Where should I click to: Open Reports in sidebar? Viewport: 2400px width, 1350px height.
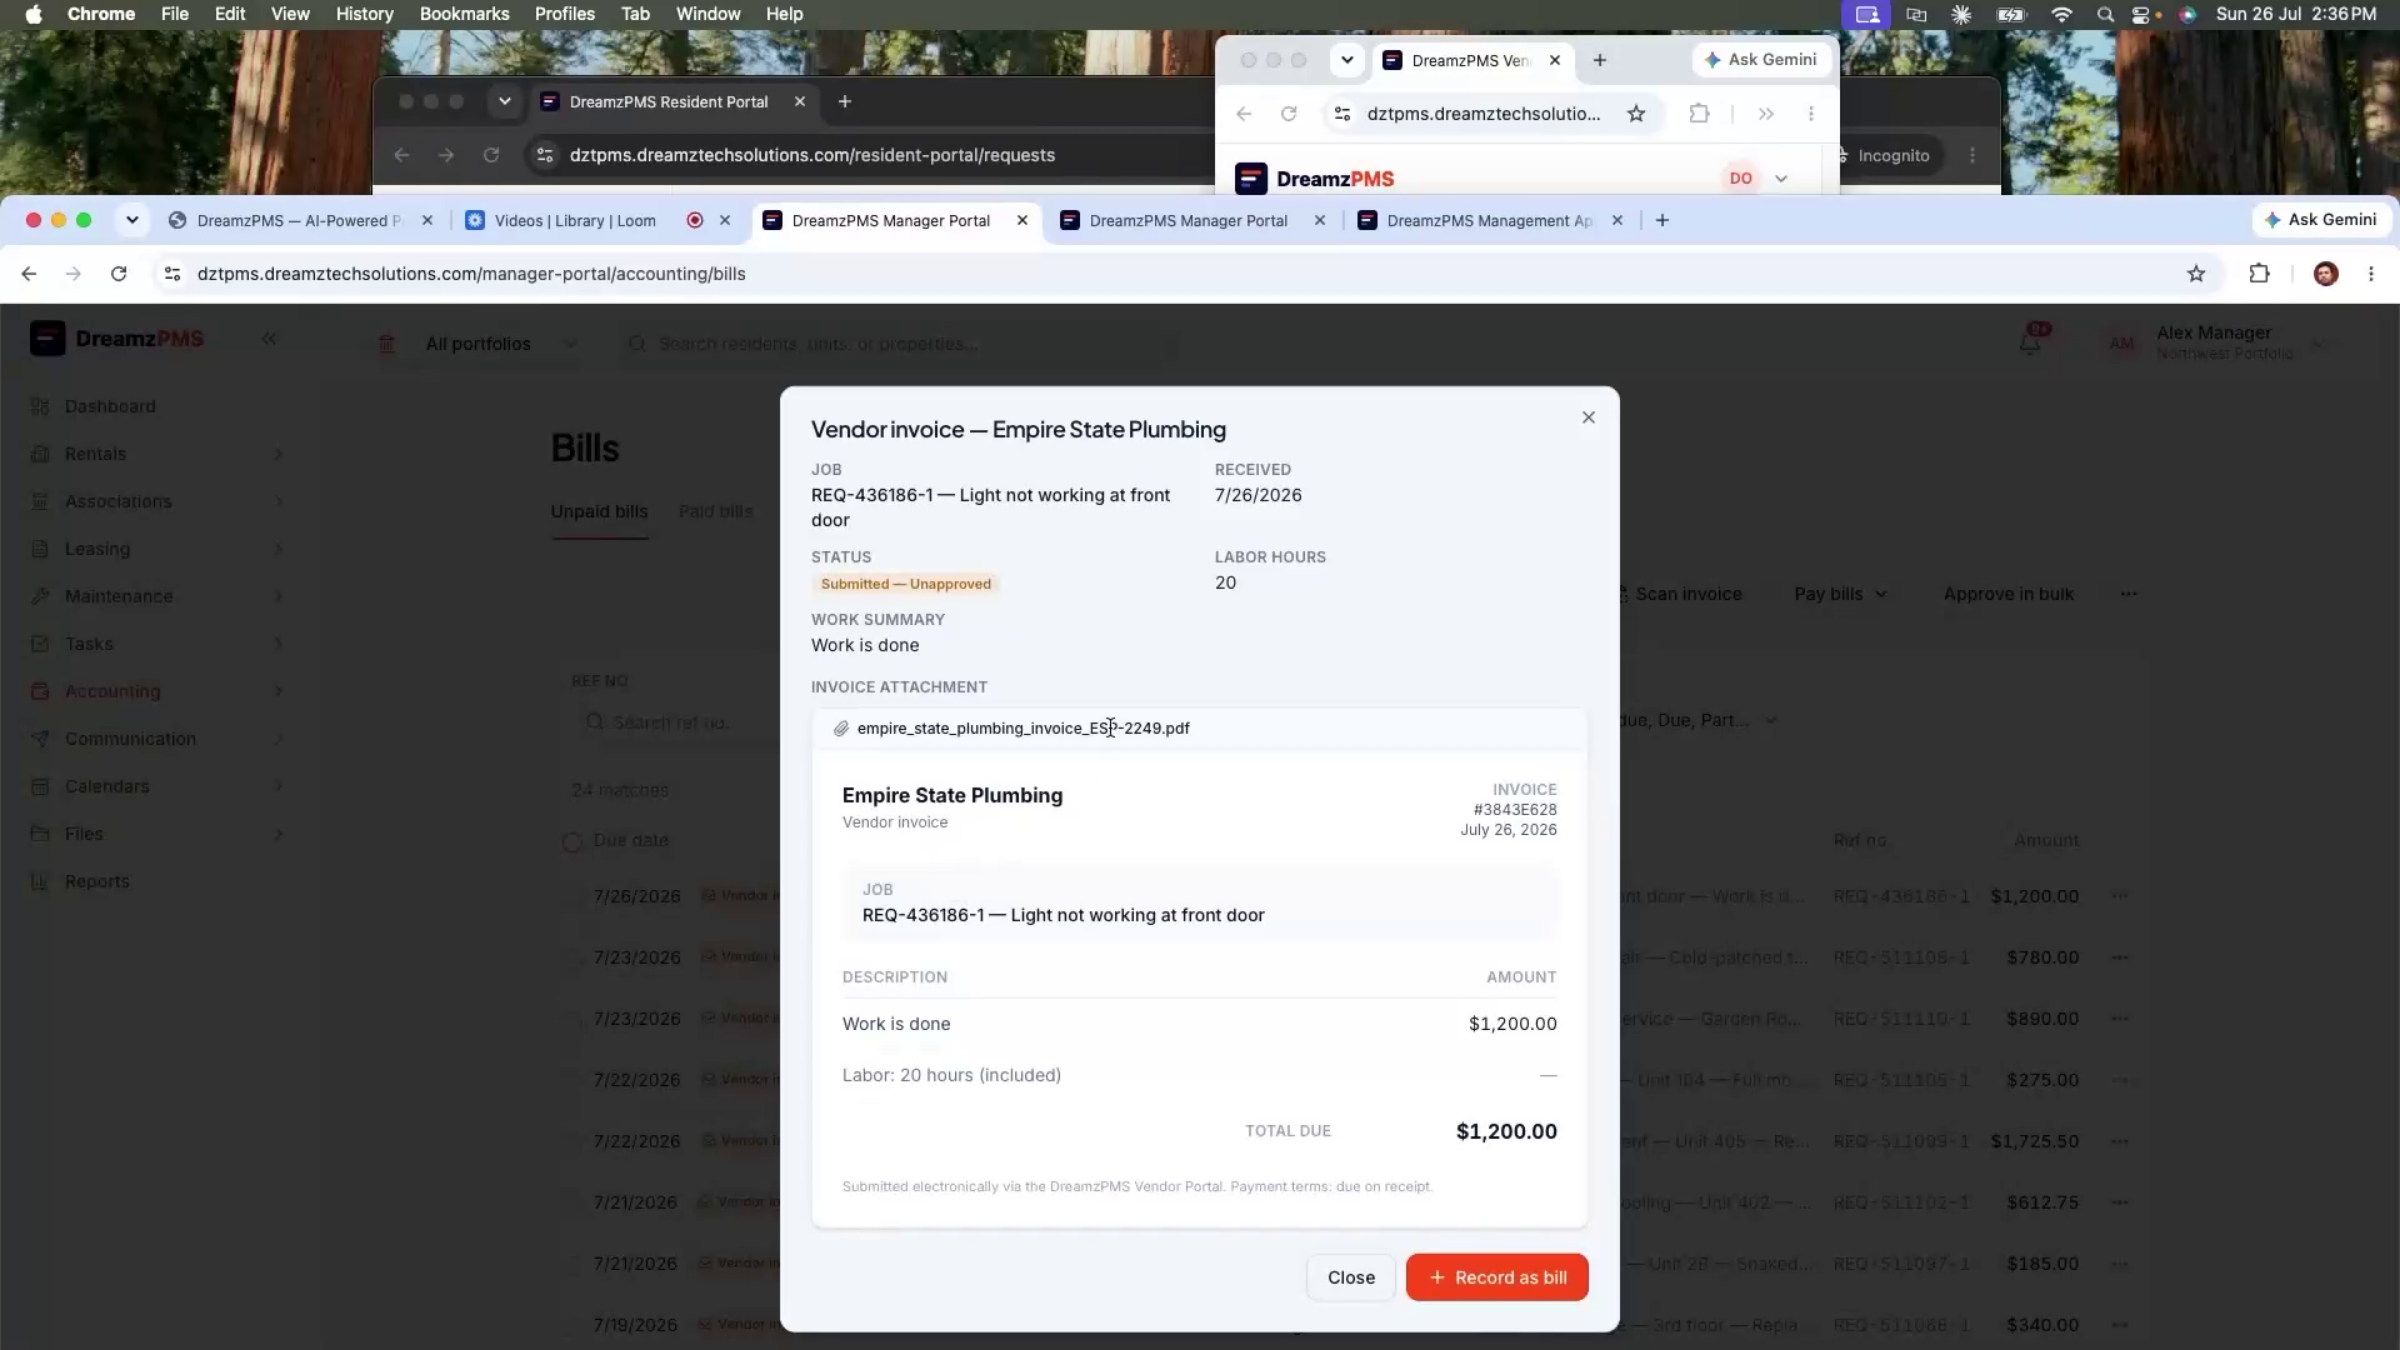97,881
